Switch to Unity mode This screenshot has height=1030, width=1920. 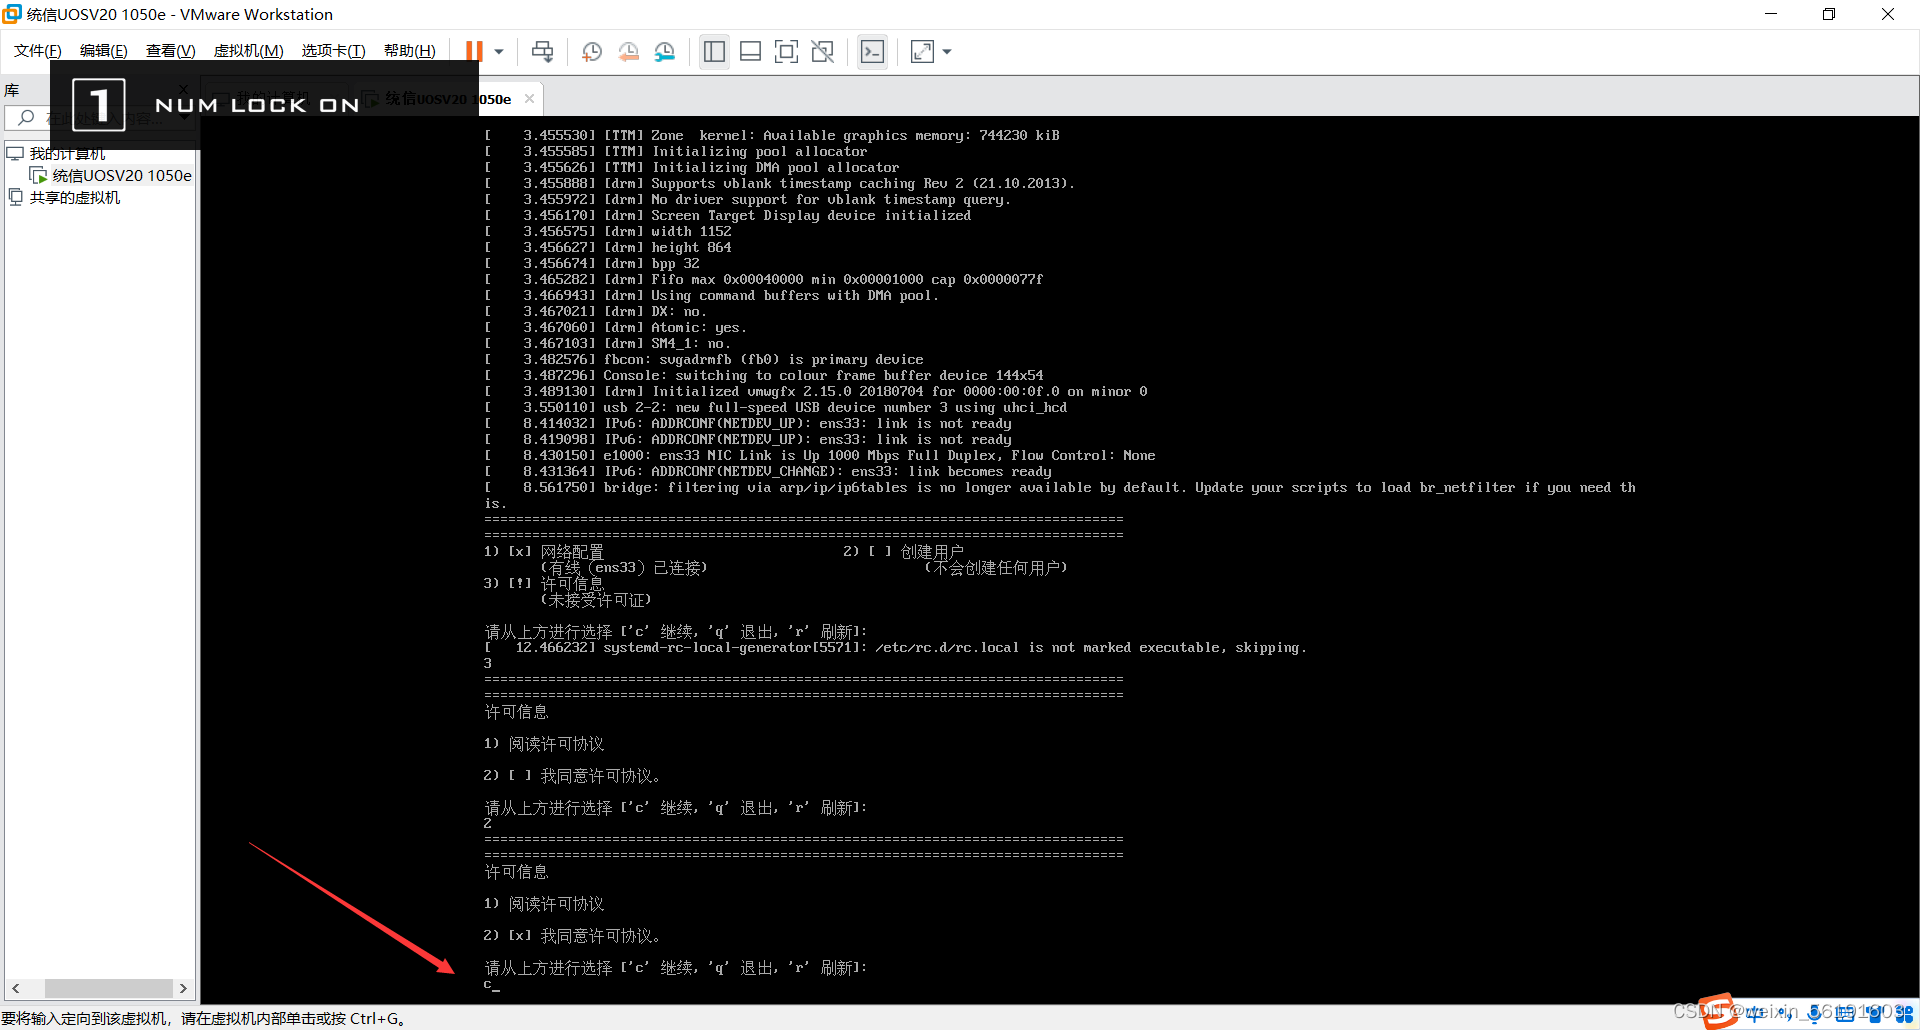tap(823, 51)
